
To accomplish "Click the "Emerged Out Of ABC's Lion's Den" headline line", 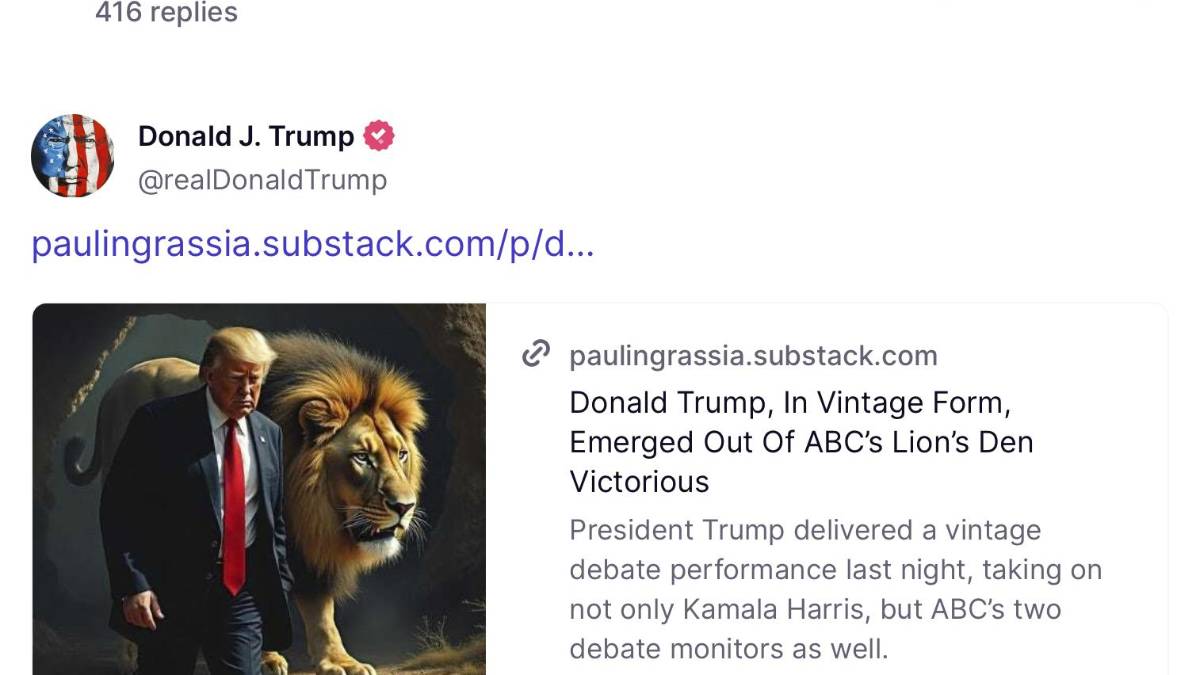I will (801, 442).
